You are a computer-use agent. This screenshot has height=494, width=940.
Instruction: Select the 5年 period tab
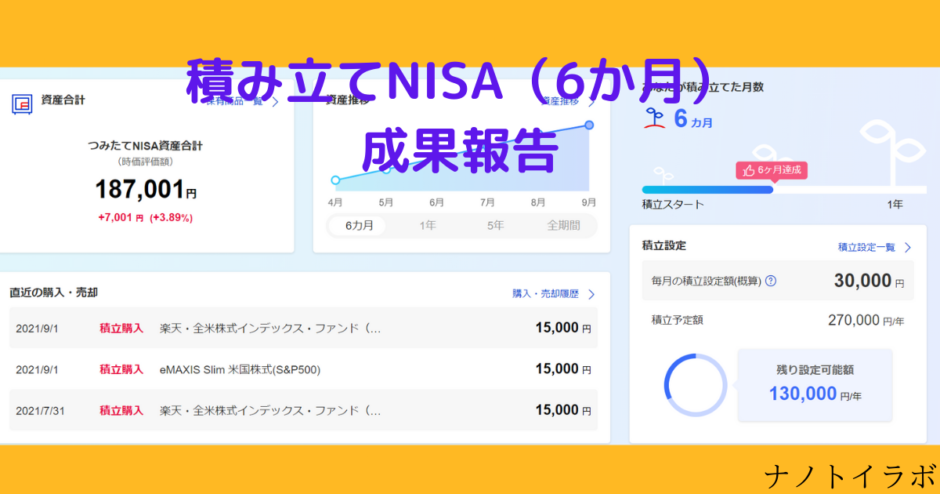(x=495, y=225)
